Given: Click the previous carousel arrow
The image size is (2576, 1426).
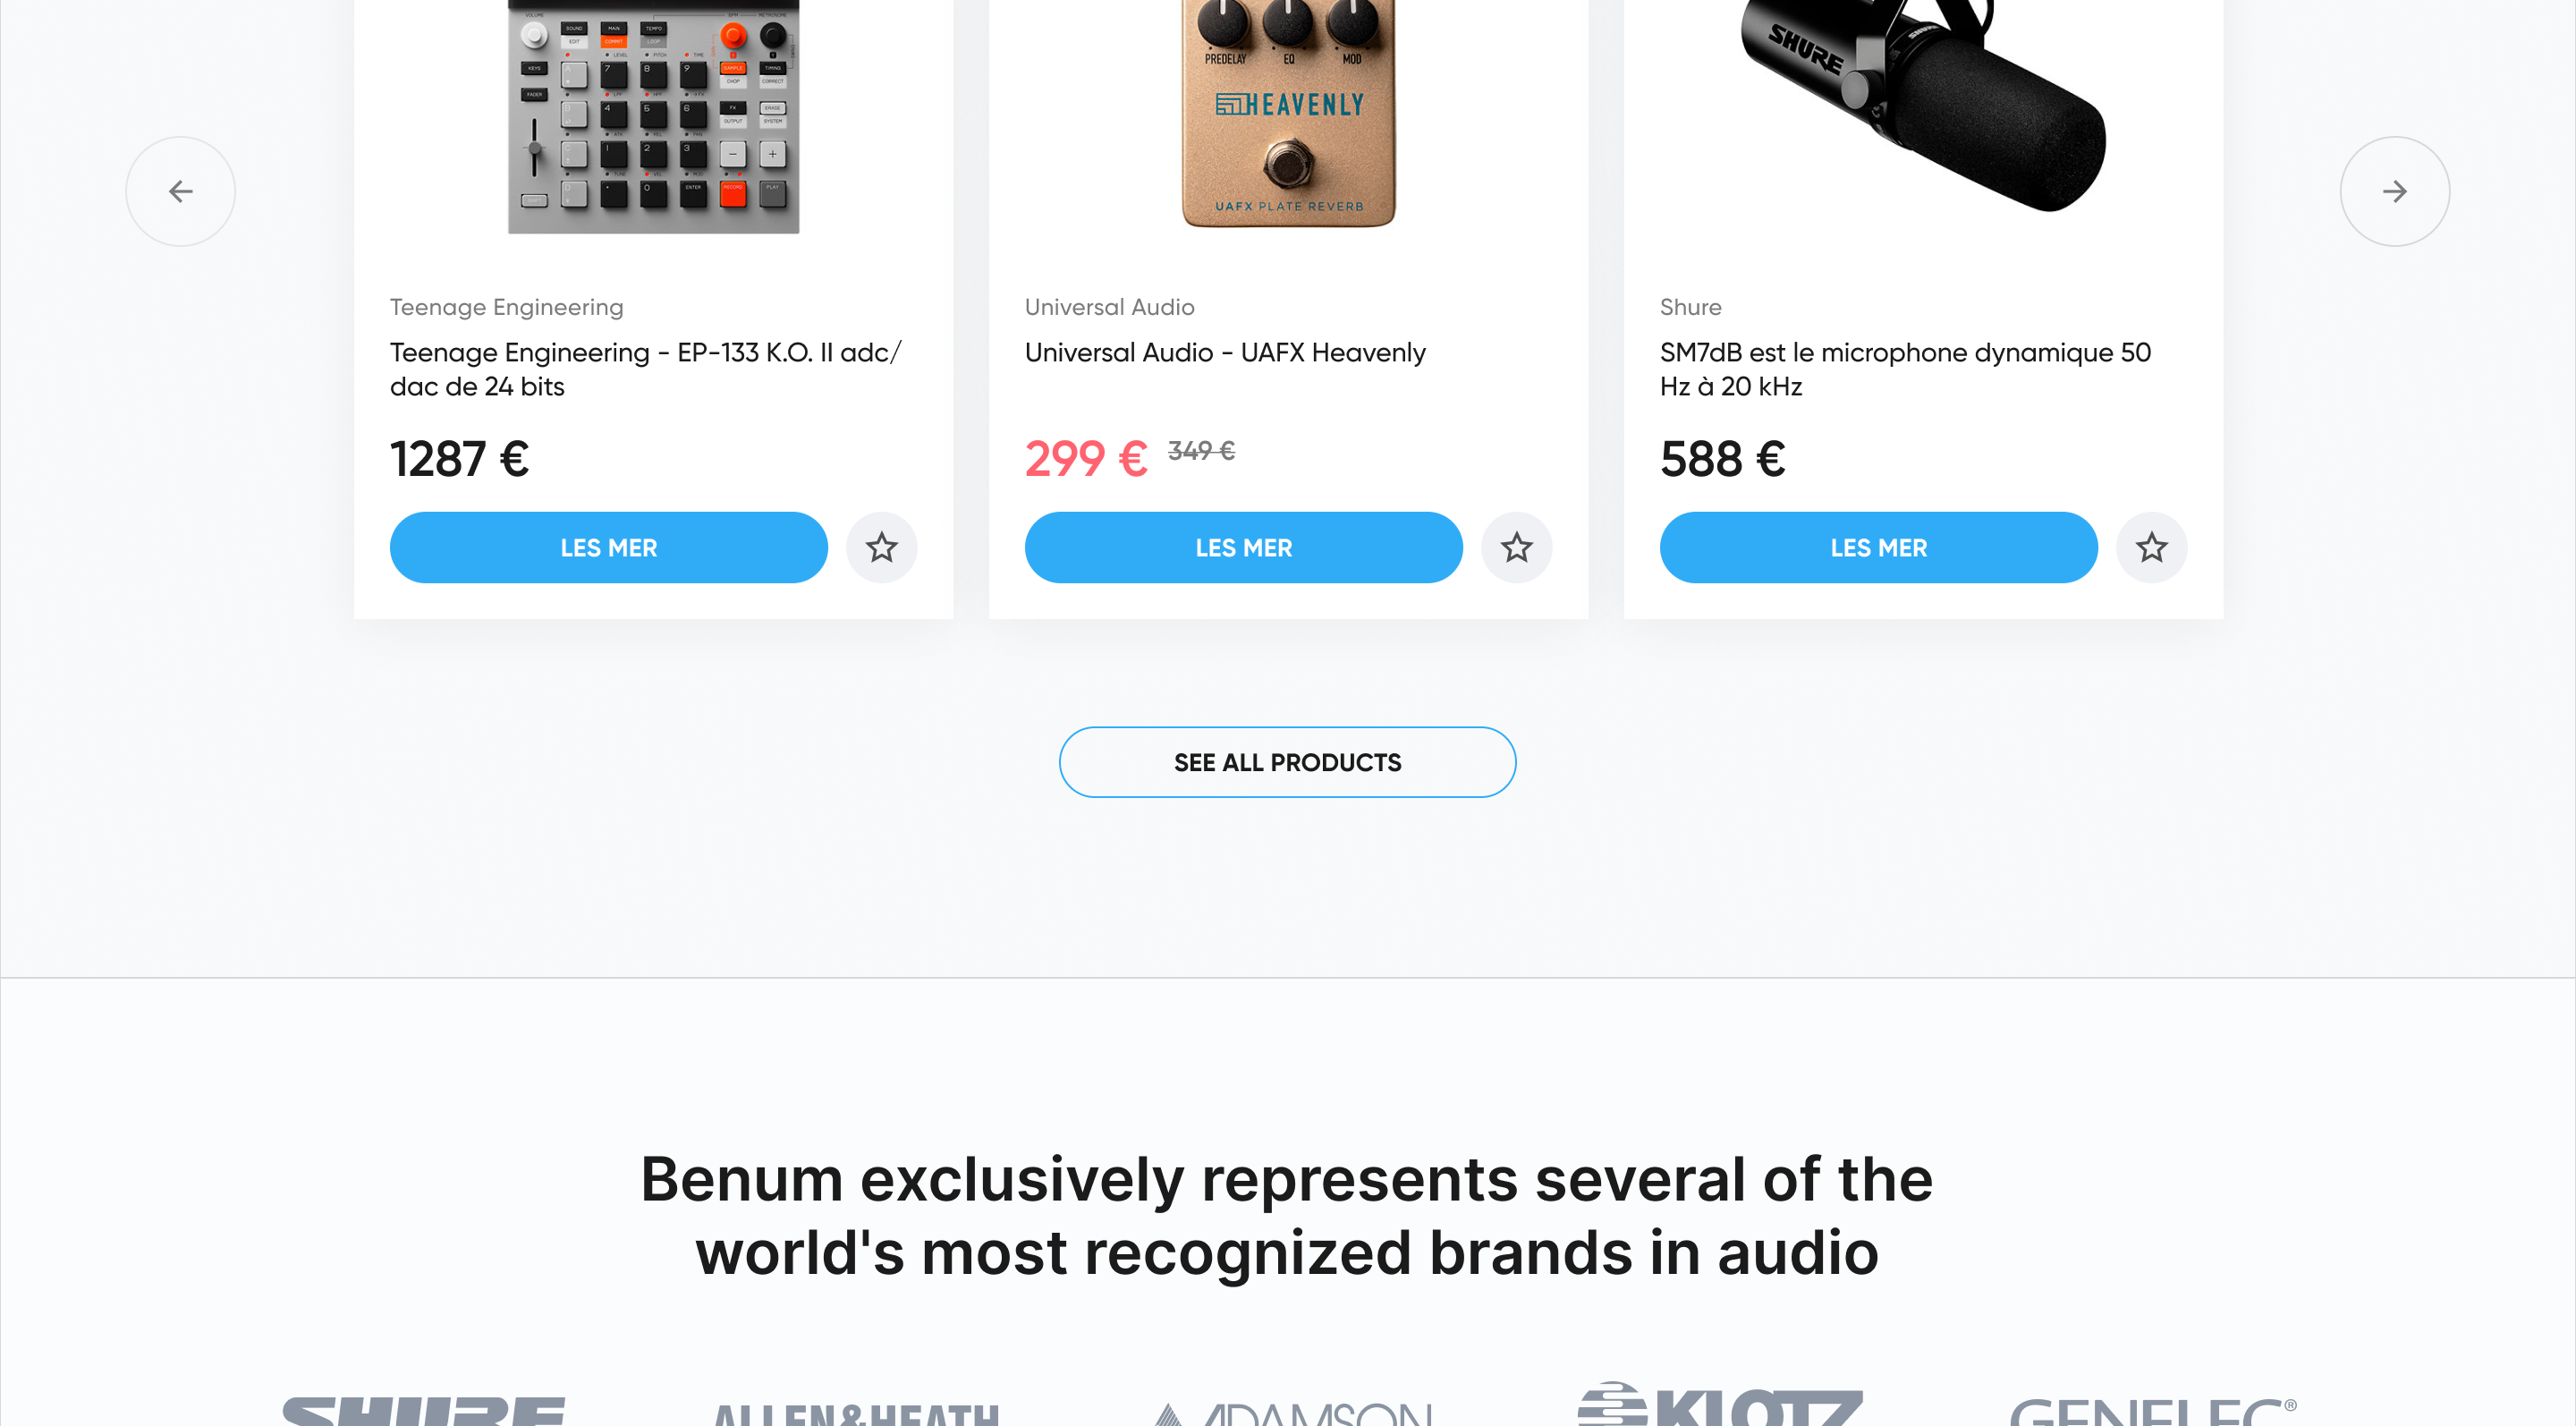Looking at the screenshot, I should [180, 191].
